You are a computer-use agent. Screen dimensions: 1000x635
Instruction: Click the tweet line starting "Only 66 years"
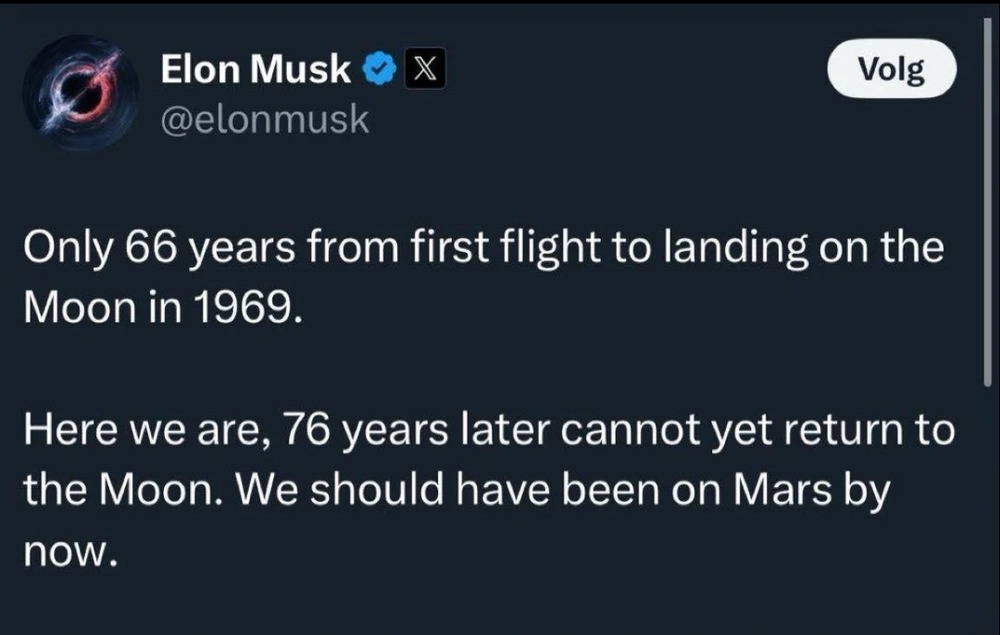click(x=483, y=249)
